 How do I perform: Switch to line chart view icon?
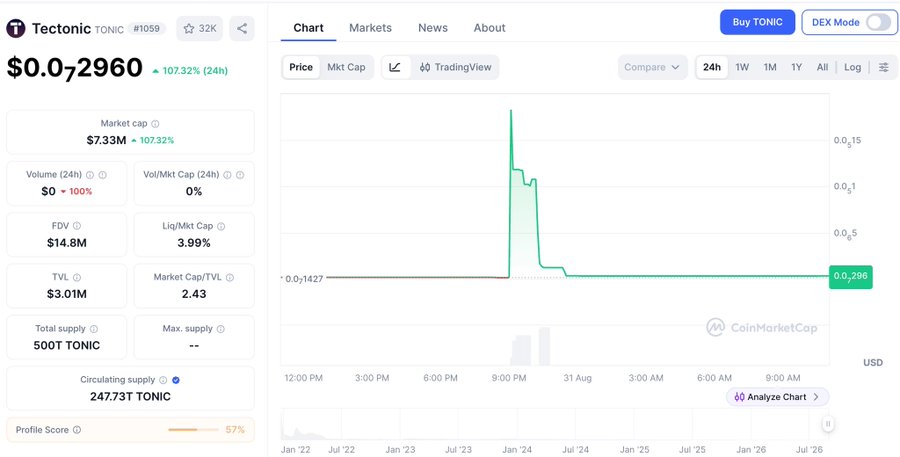[395, 67]
